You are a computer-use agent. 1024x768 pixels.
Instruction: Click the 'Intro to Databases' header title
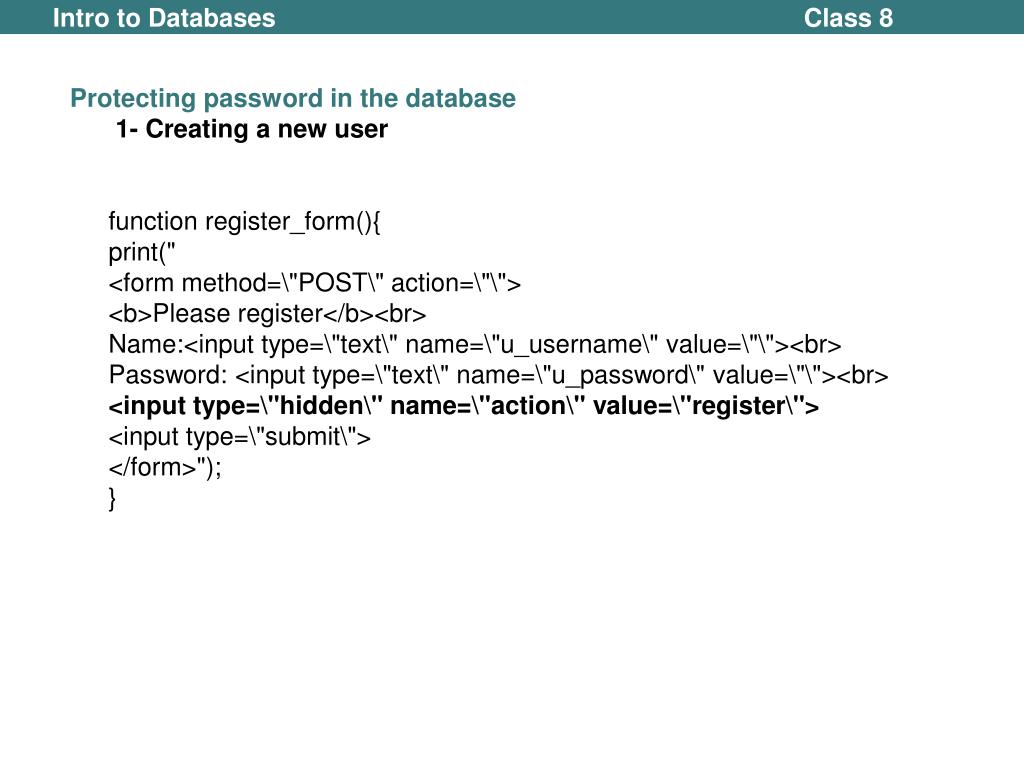(x=164, y=18)
